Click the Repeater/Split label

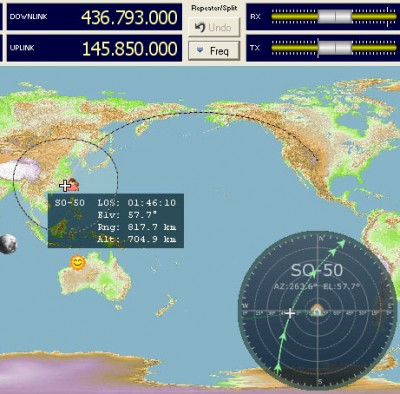214,8
